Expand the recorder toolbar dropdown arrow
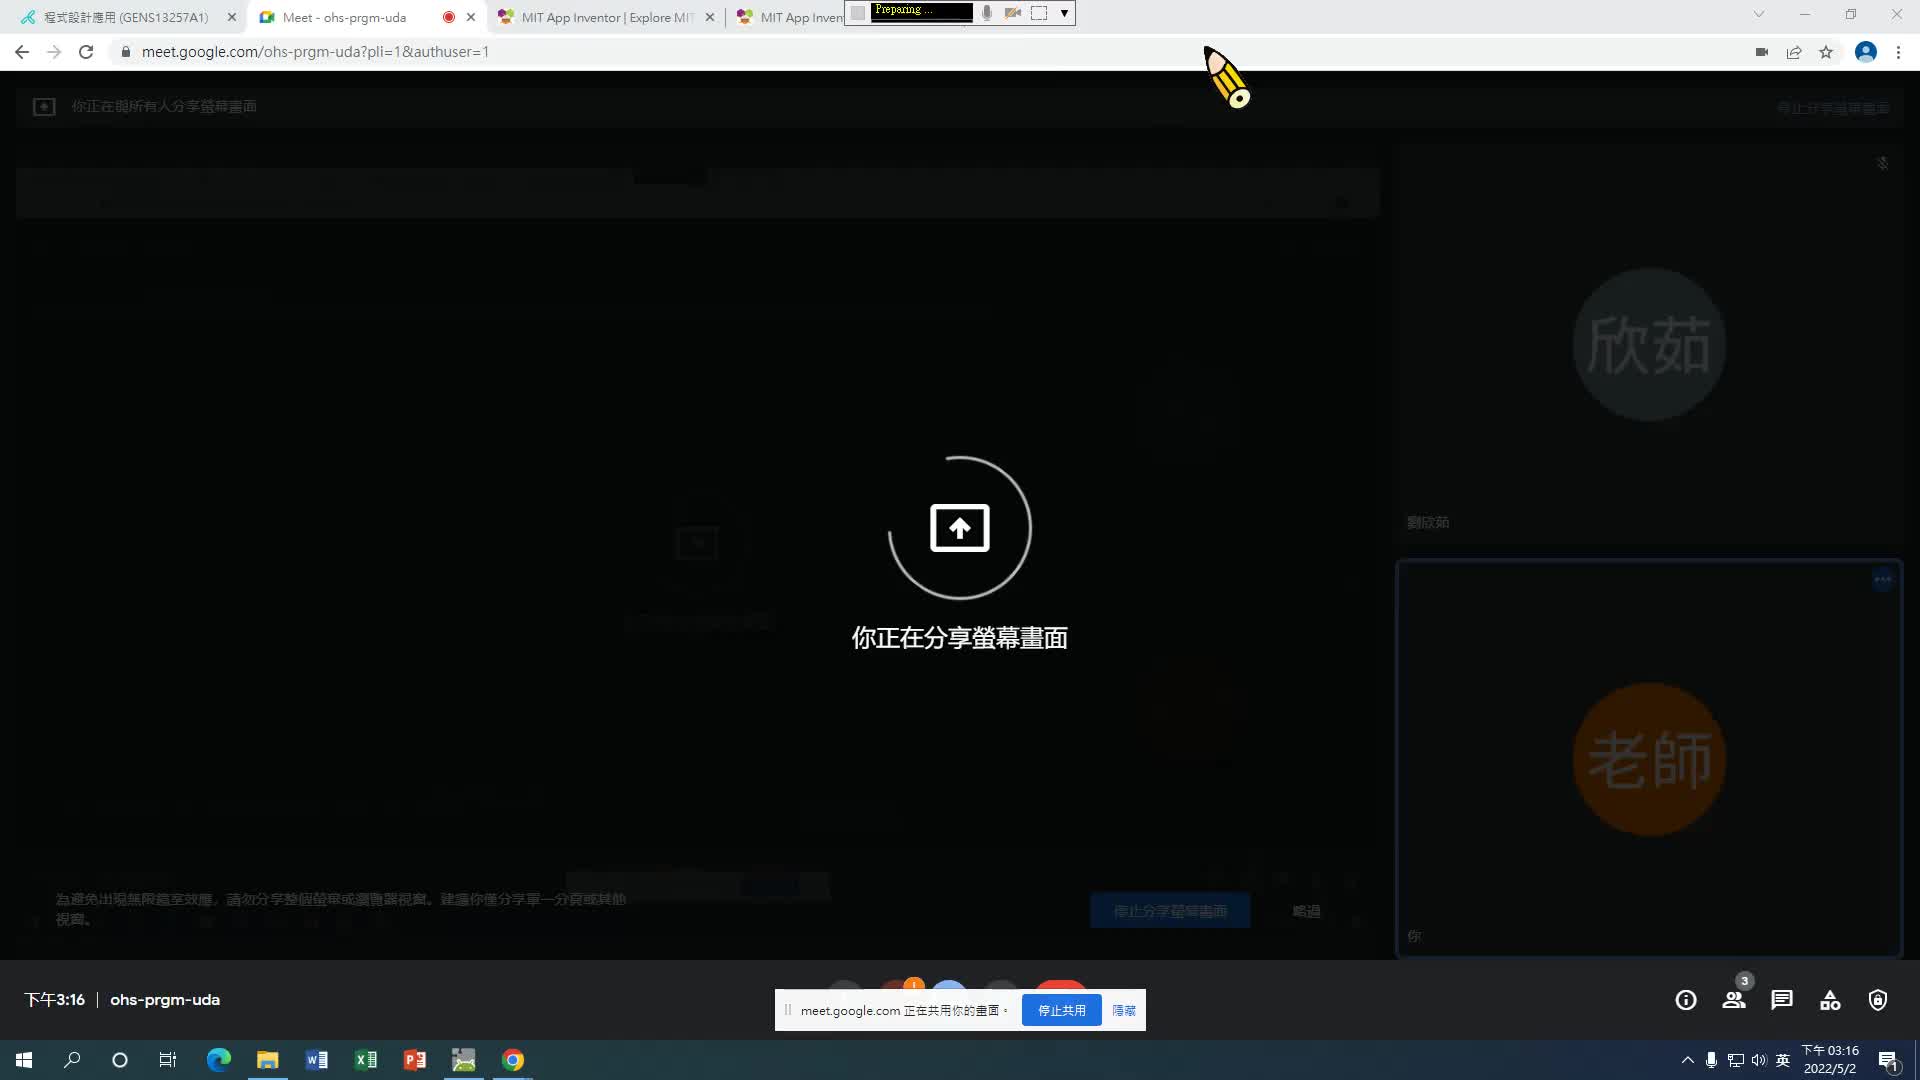 pos(1064,13)
